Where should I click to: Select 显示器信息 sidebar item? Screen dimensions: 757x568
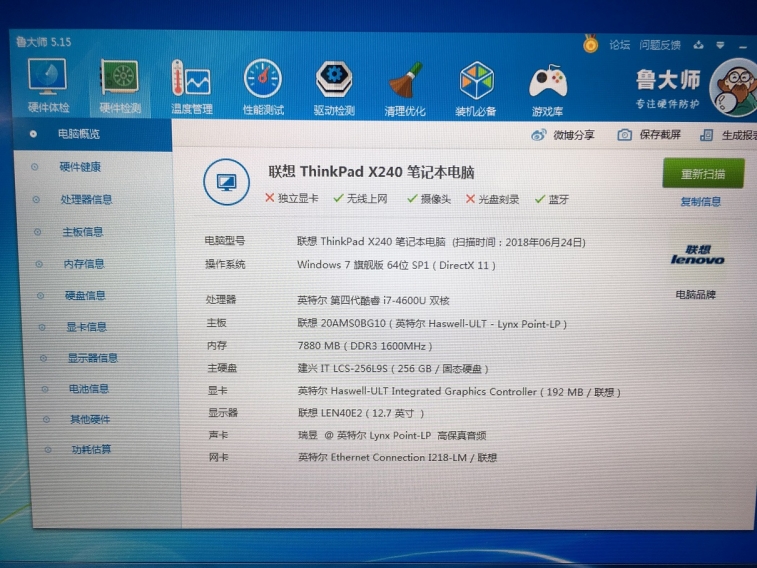(93, 358)
